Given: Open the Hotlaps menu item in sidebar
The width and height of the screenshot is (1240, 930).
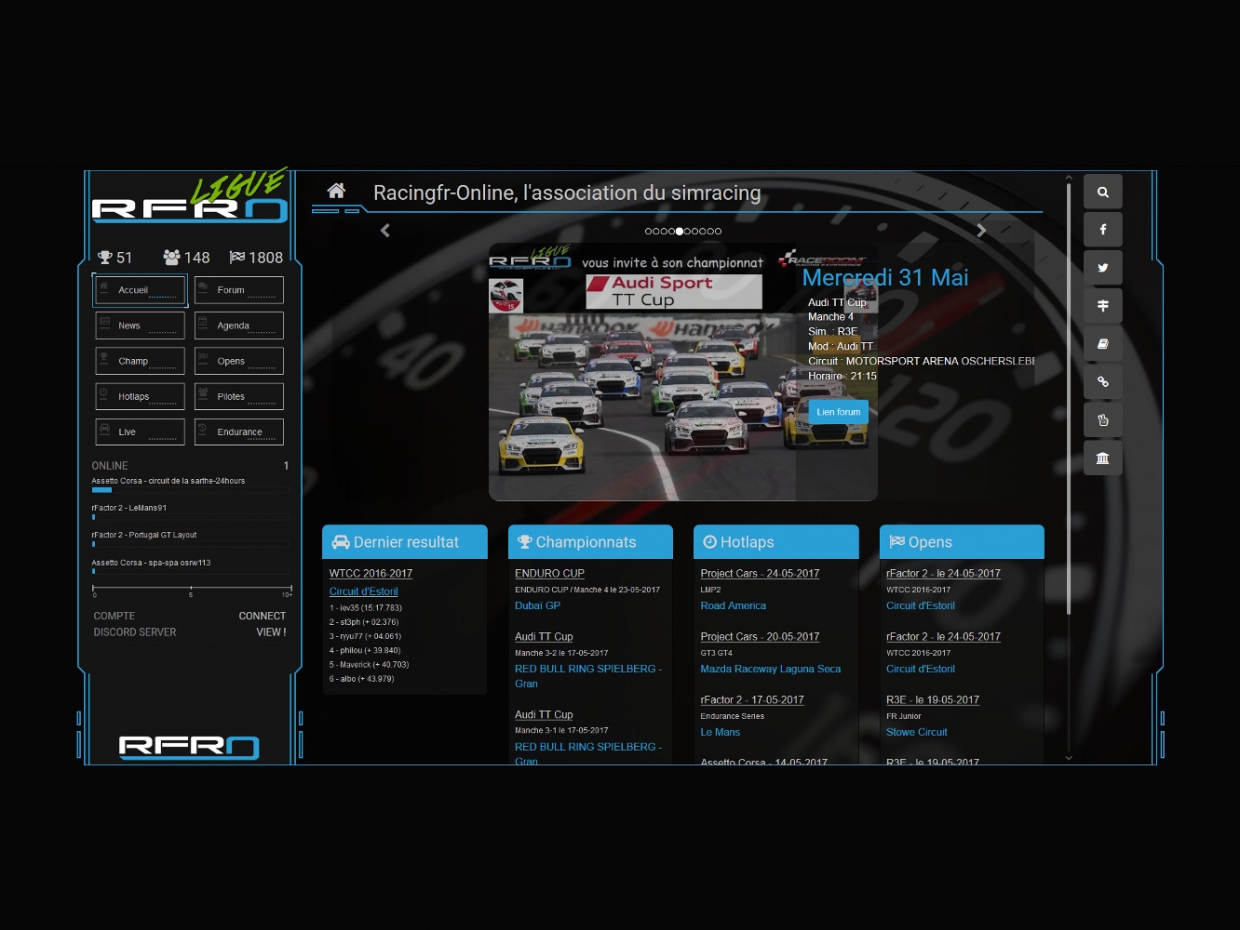Looking at the screenshot, I should (x=140, y=396).
